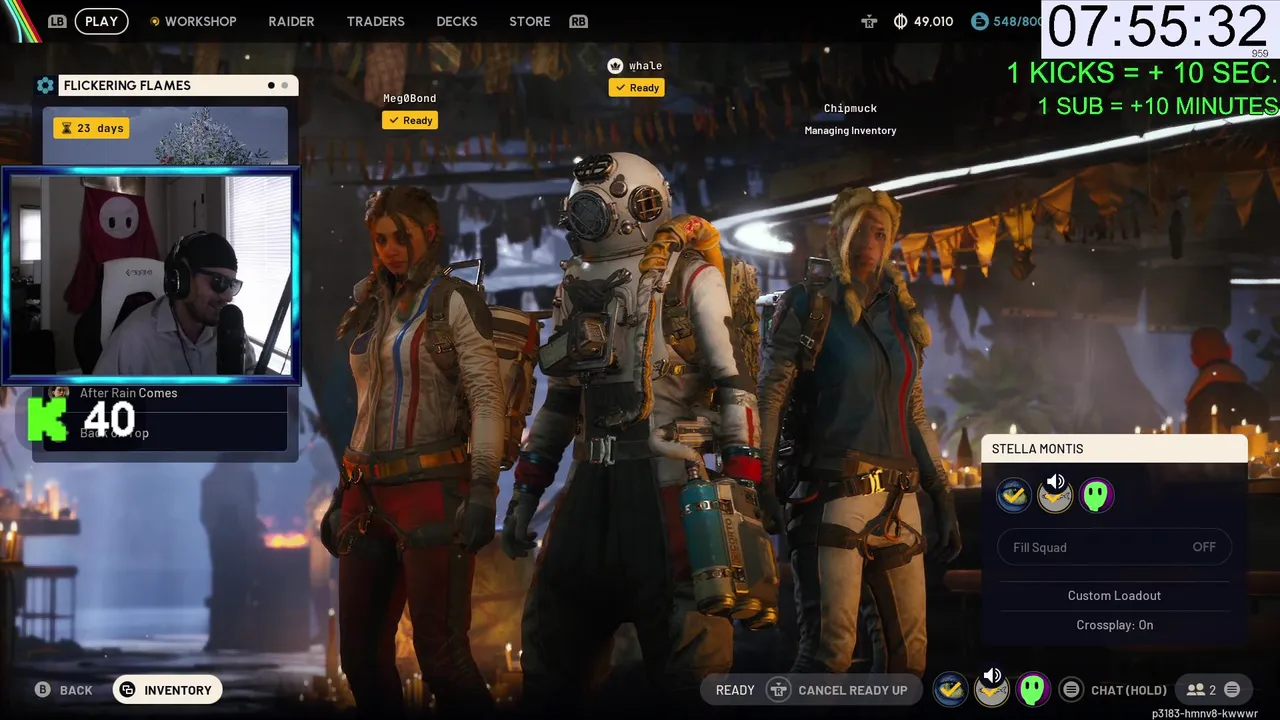Click the blue token currency icon

click(979, 21)
